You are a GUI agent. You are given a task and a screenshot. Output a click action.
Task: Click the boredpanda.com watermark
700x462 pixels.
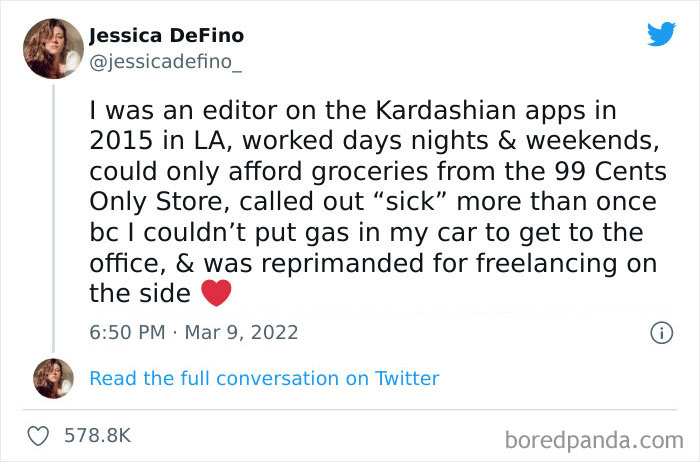593,438
